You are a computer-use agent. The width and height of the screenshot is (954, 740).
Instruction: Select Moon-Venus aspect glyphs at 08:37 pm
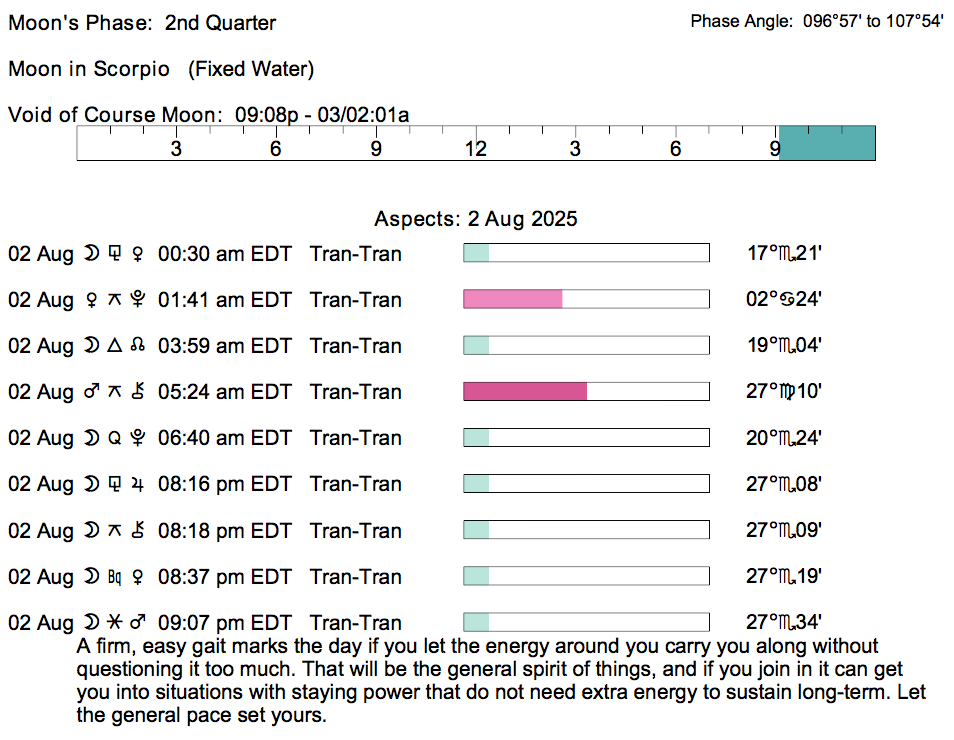coord(115,577)
